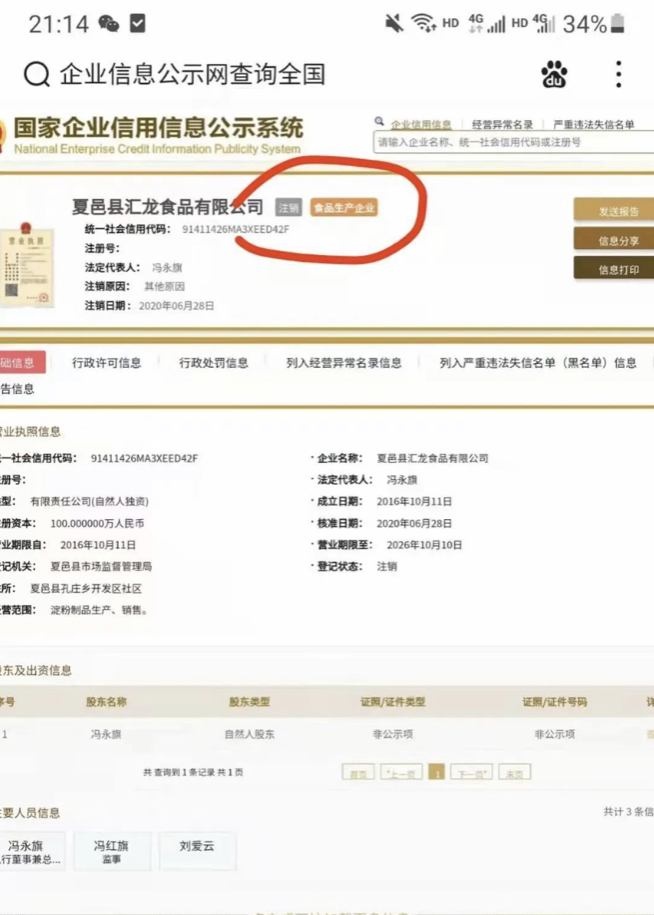Click the 注销 status badge
The image size is (654, 915).
[289, 208]
